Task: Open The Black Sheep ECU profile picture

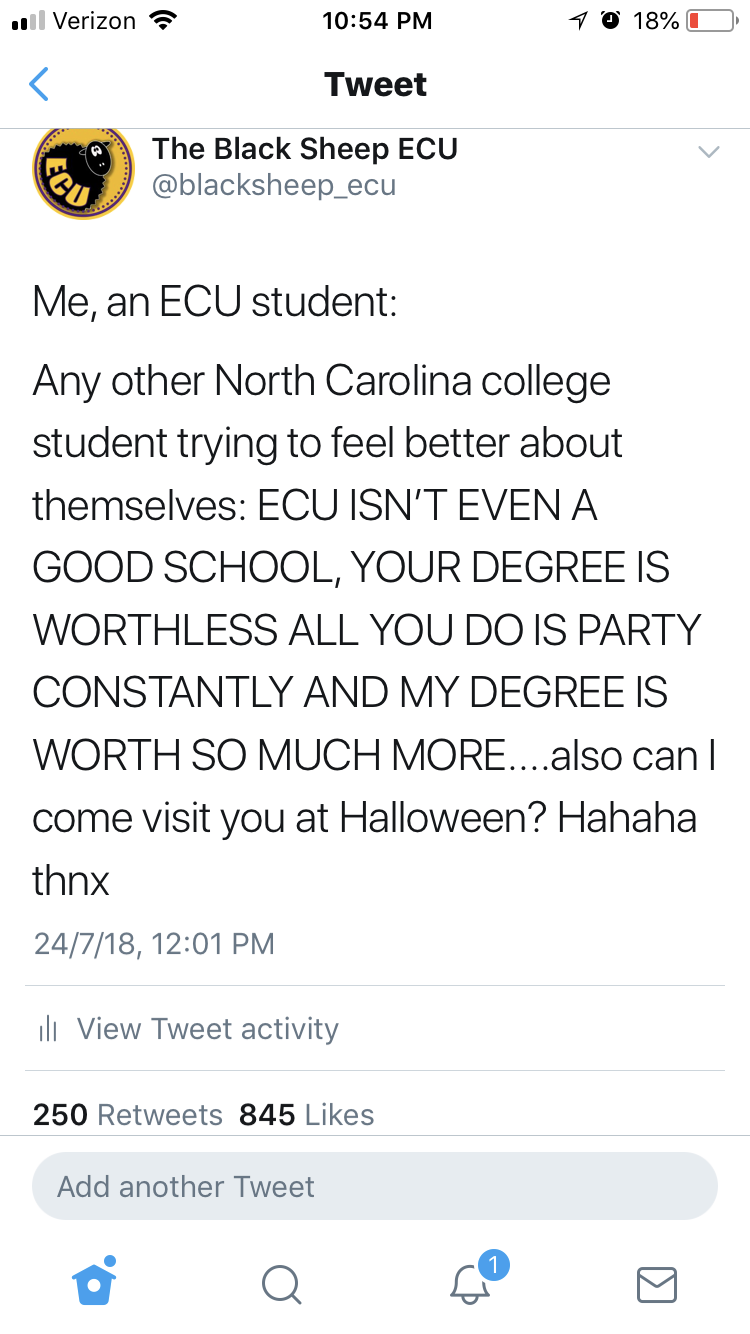Action: click(83, 171)
